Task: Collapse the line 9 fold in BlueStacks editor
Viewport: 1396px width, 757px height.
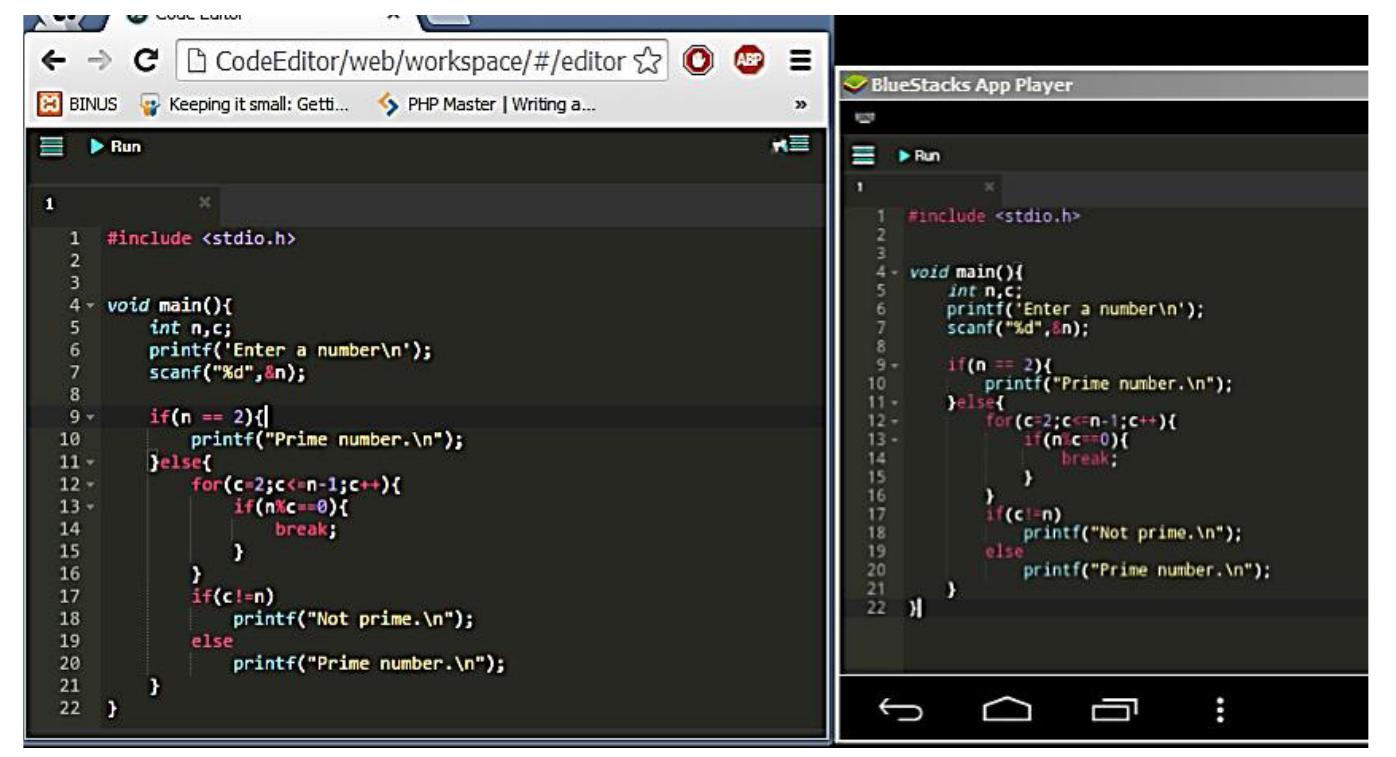Action: click(895, 366)
